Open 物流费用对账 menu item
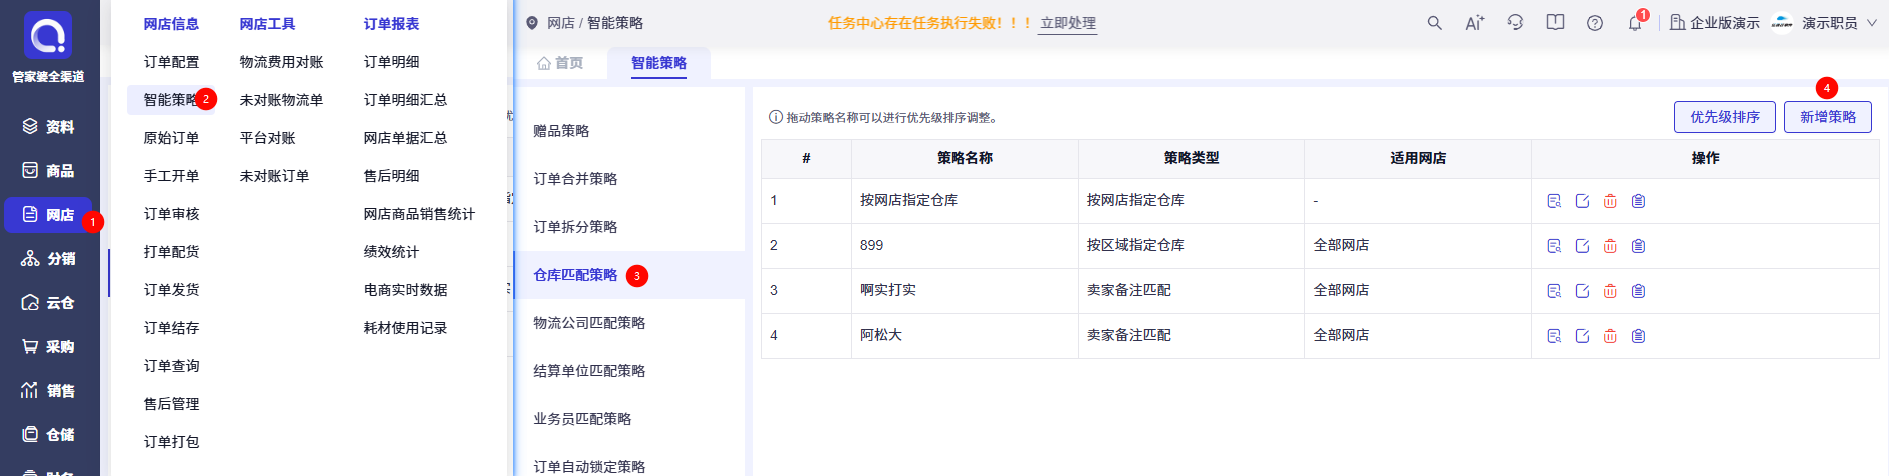Screen dimensions: 1889x476 click(281, 62)
